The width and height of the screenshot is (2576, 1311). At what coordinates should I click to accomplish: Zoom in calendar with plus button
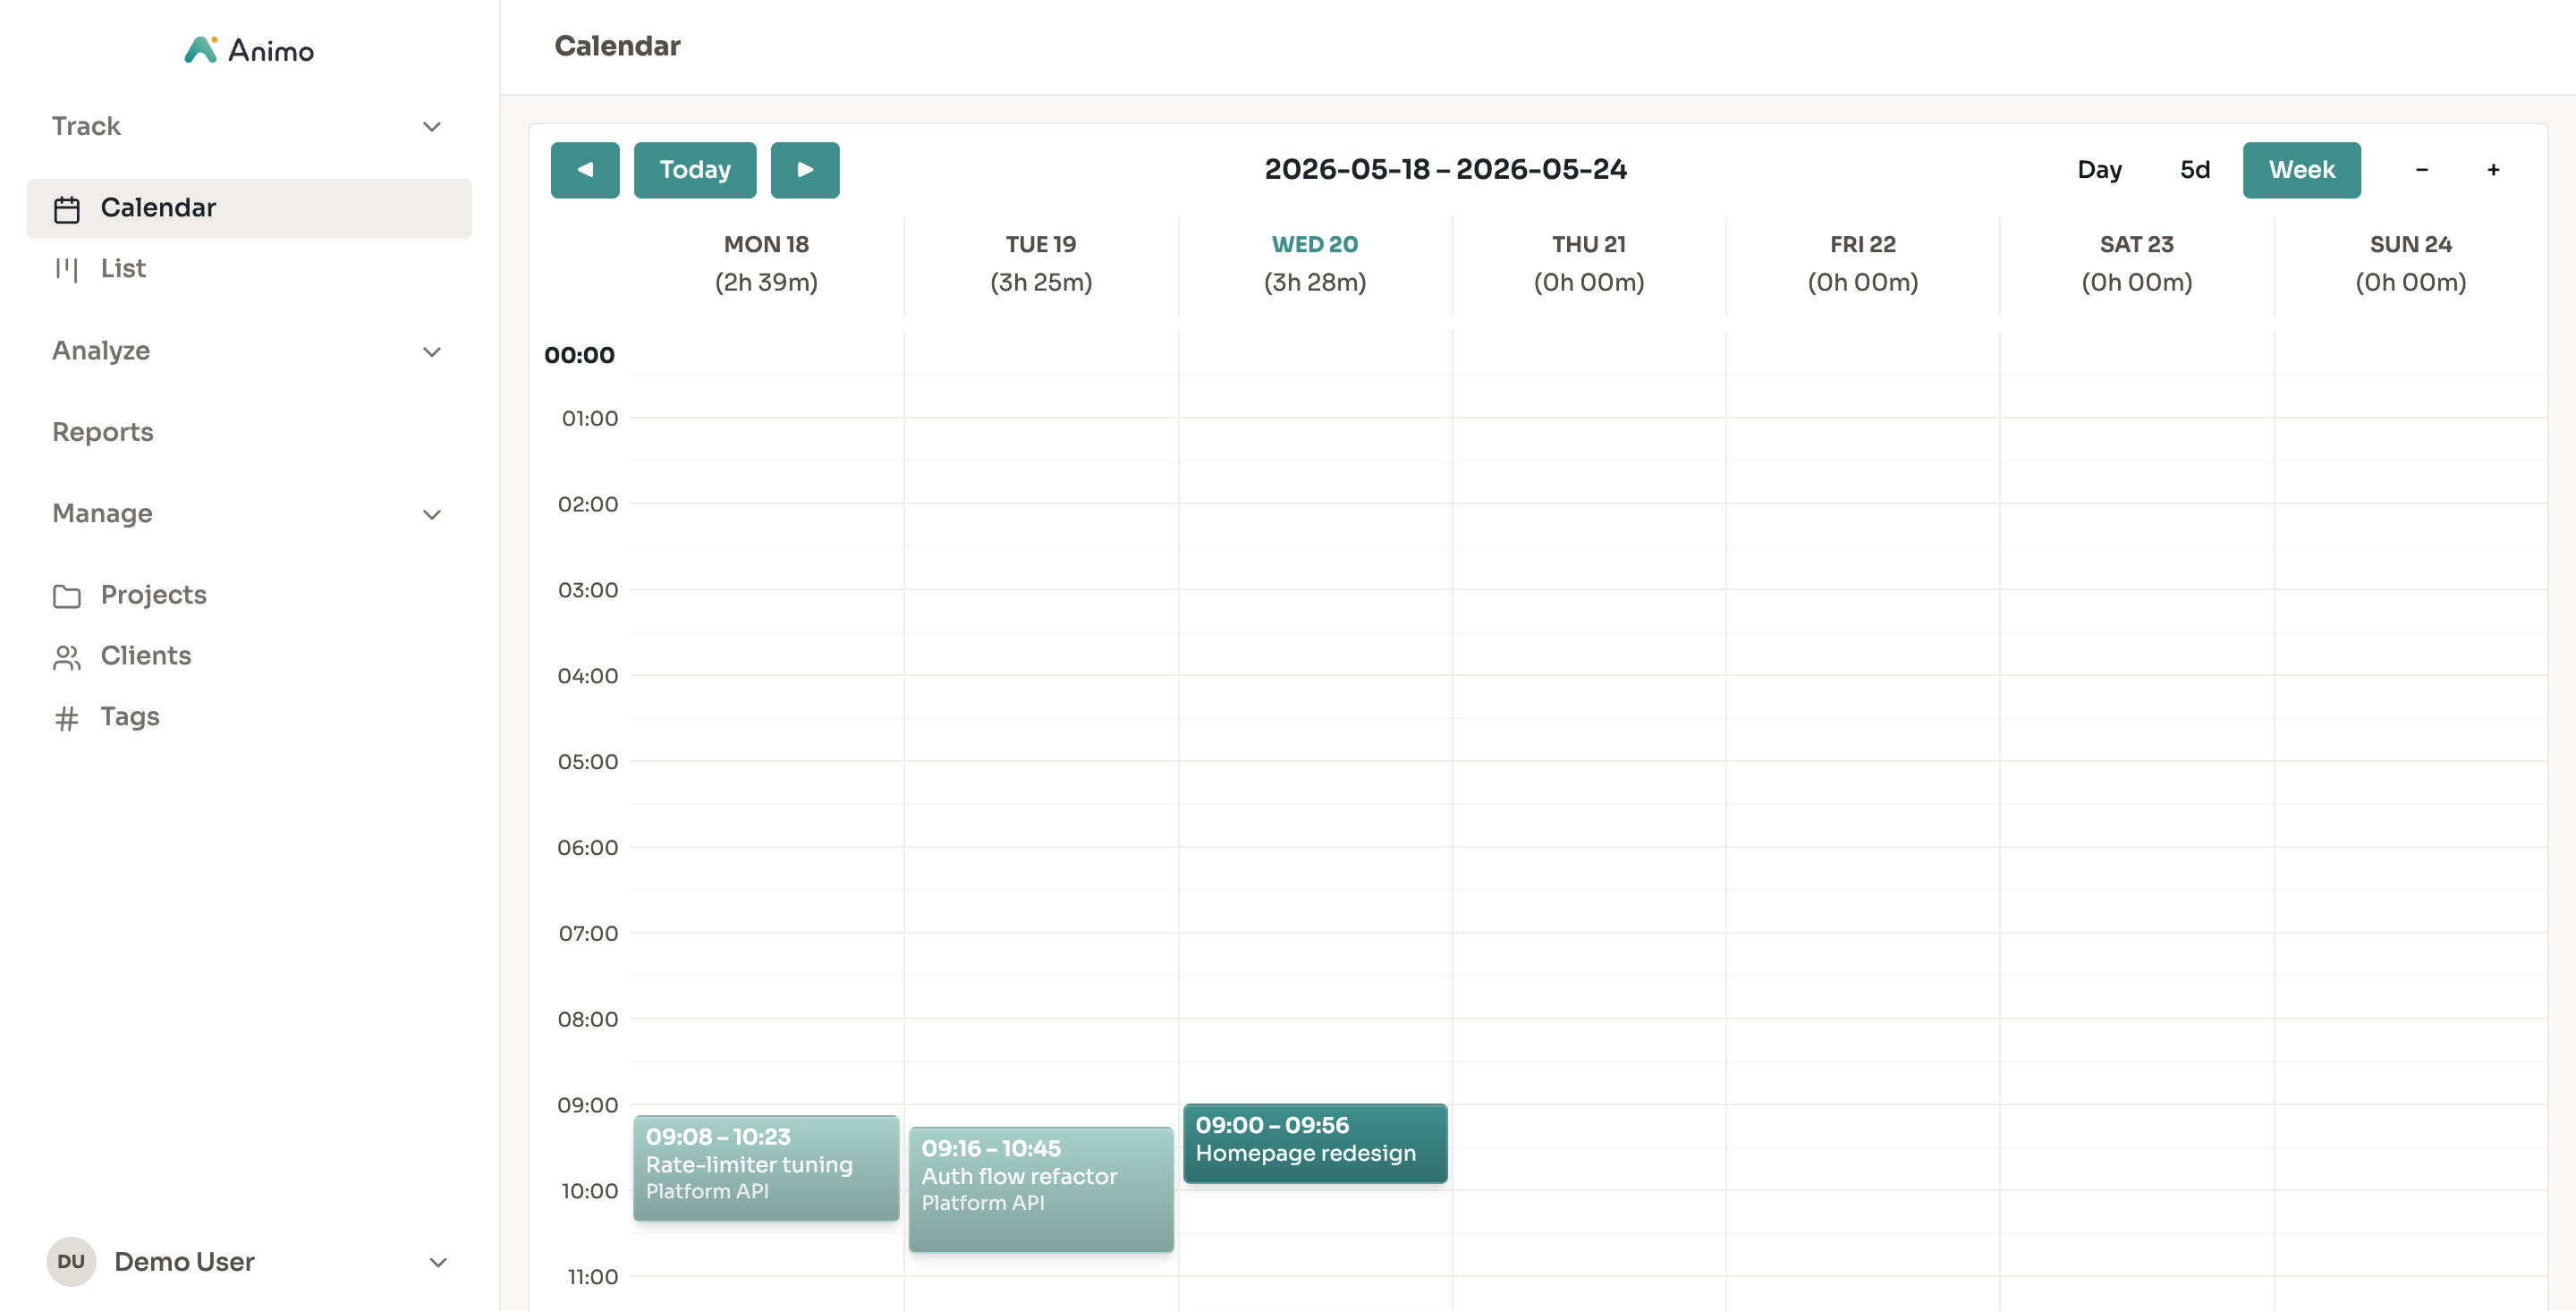(2493, 170)
